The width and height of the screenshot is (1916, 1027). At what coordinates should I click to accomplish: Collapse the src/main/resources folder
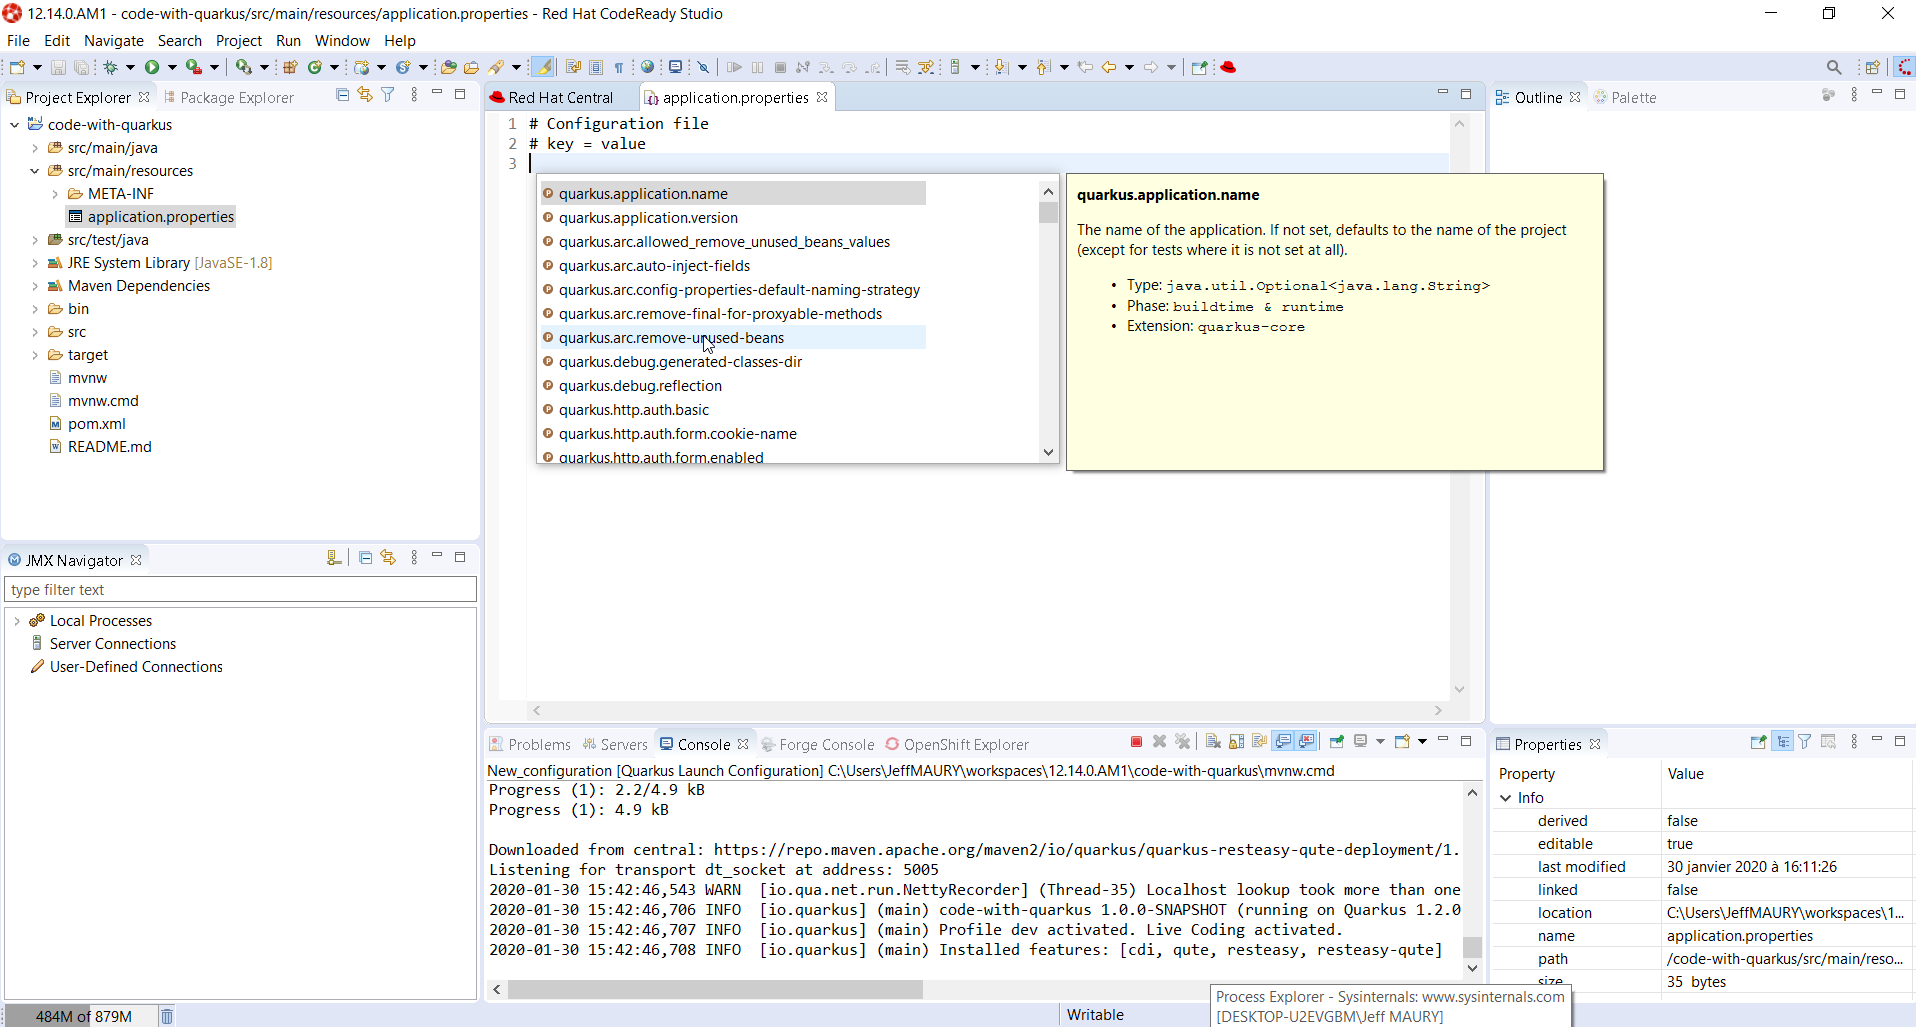click(x=35, y=171)
